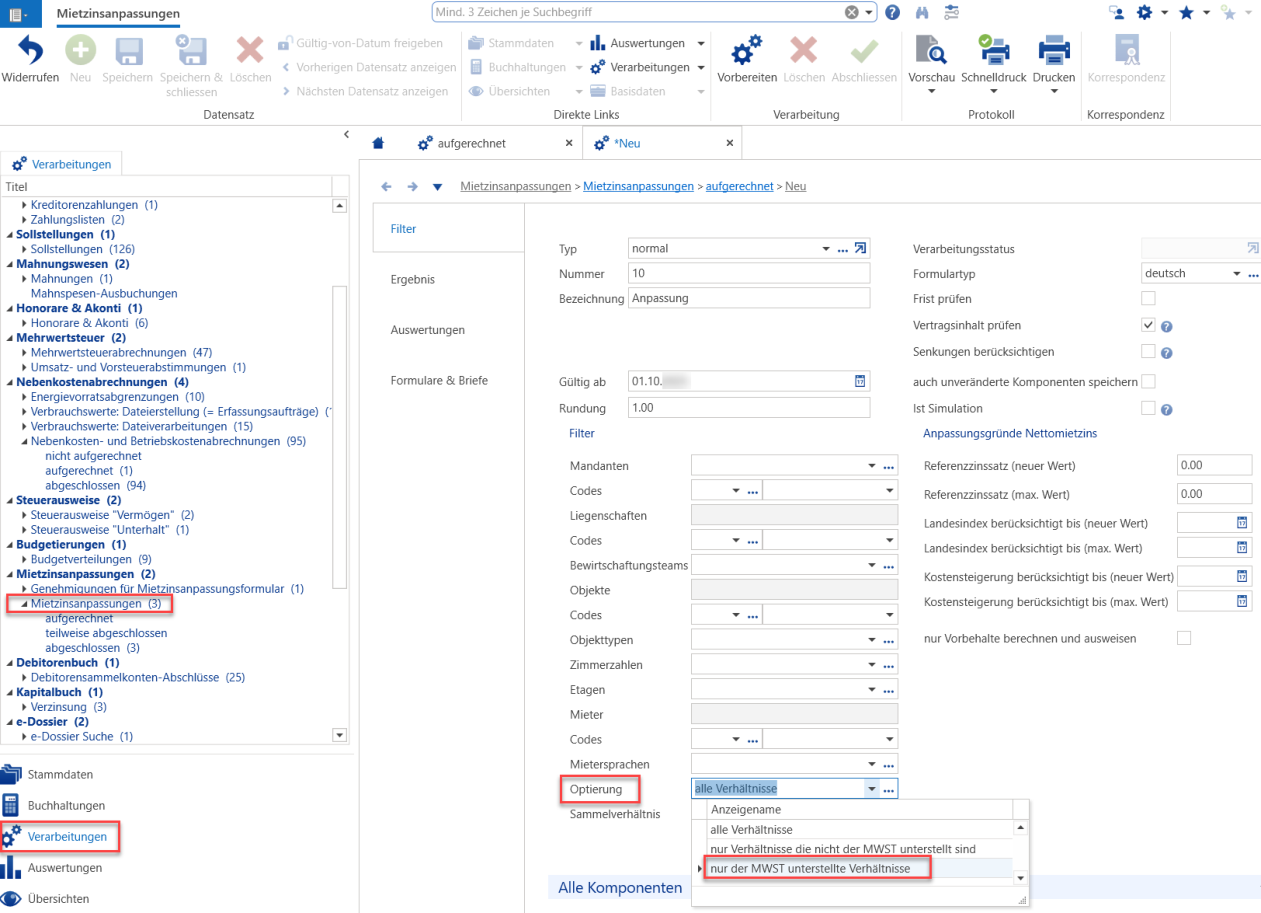
Task: Open Übersichten in the bottom navigation
Action: [58, 898]
